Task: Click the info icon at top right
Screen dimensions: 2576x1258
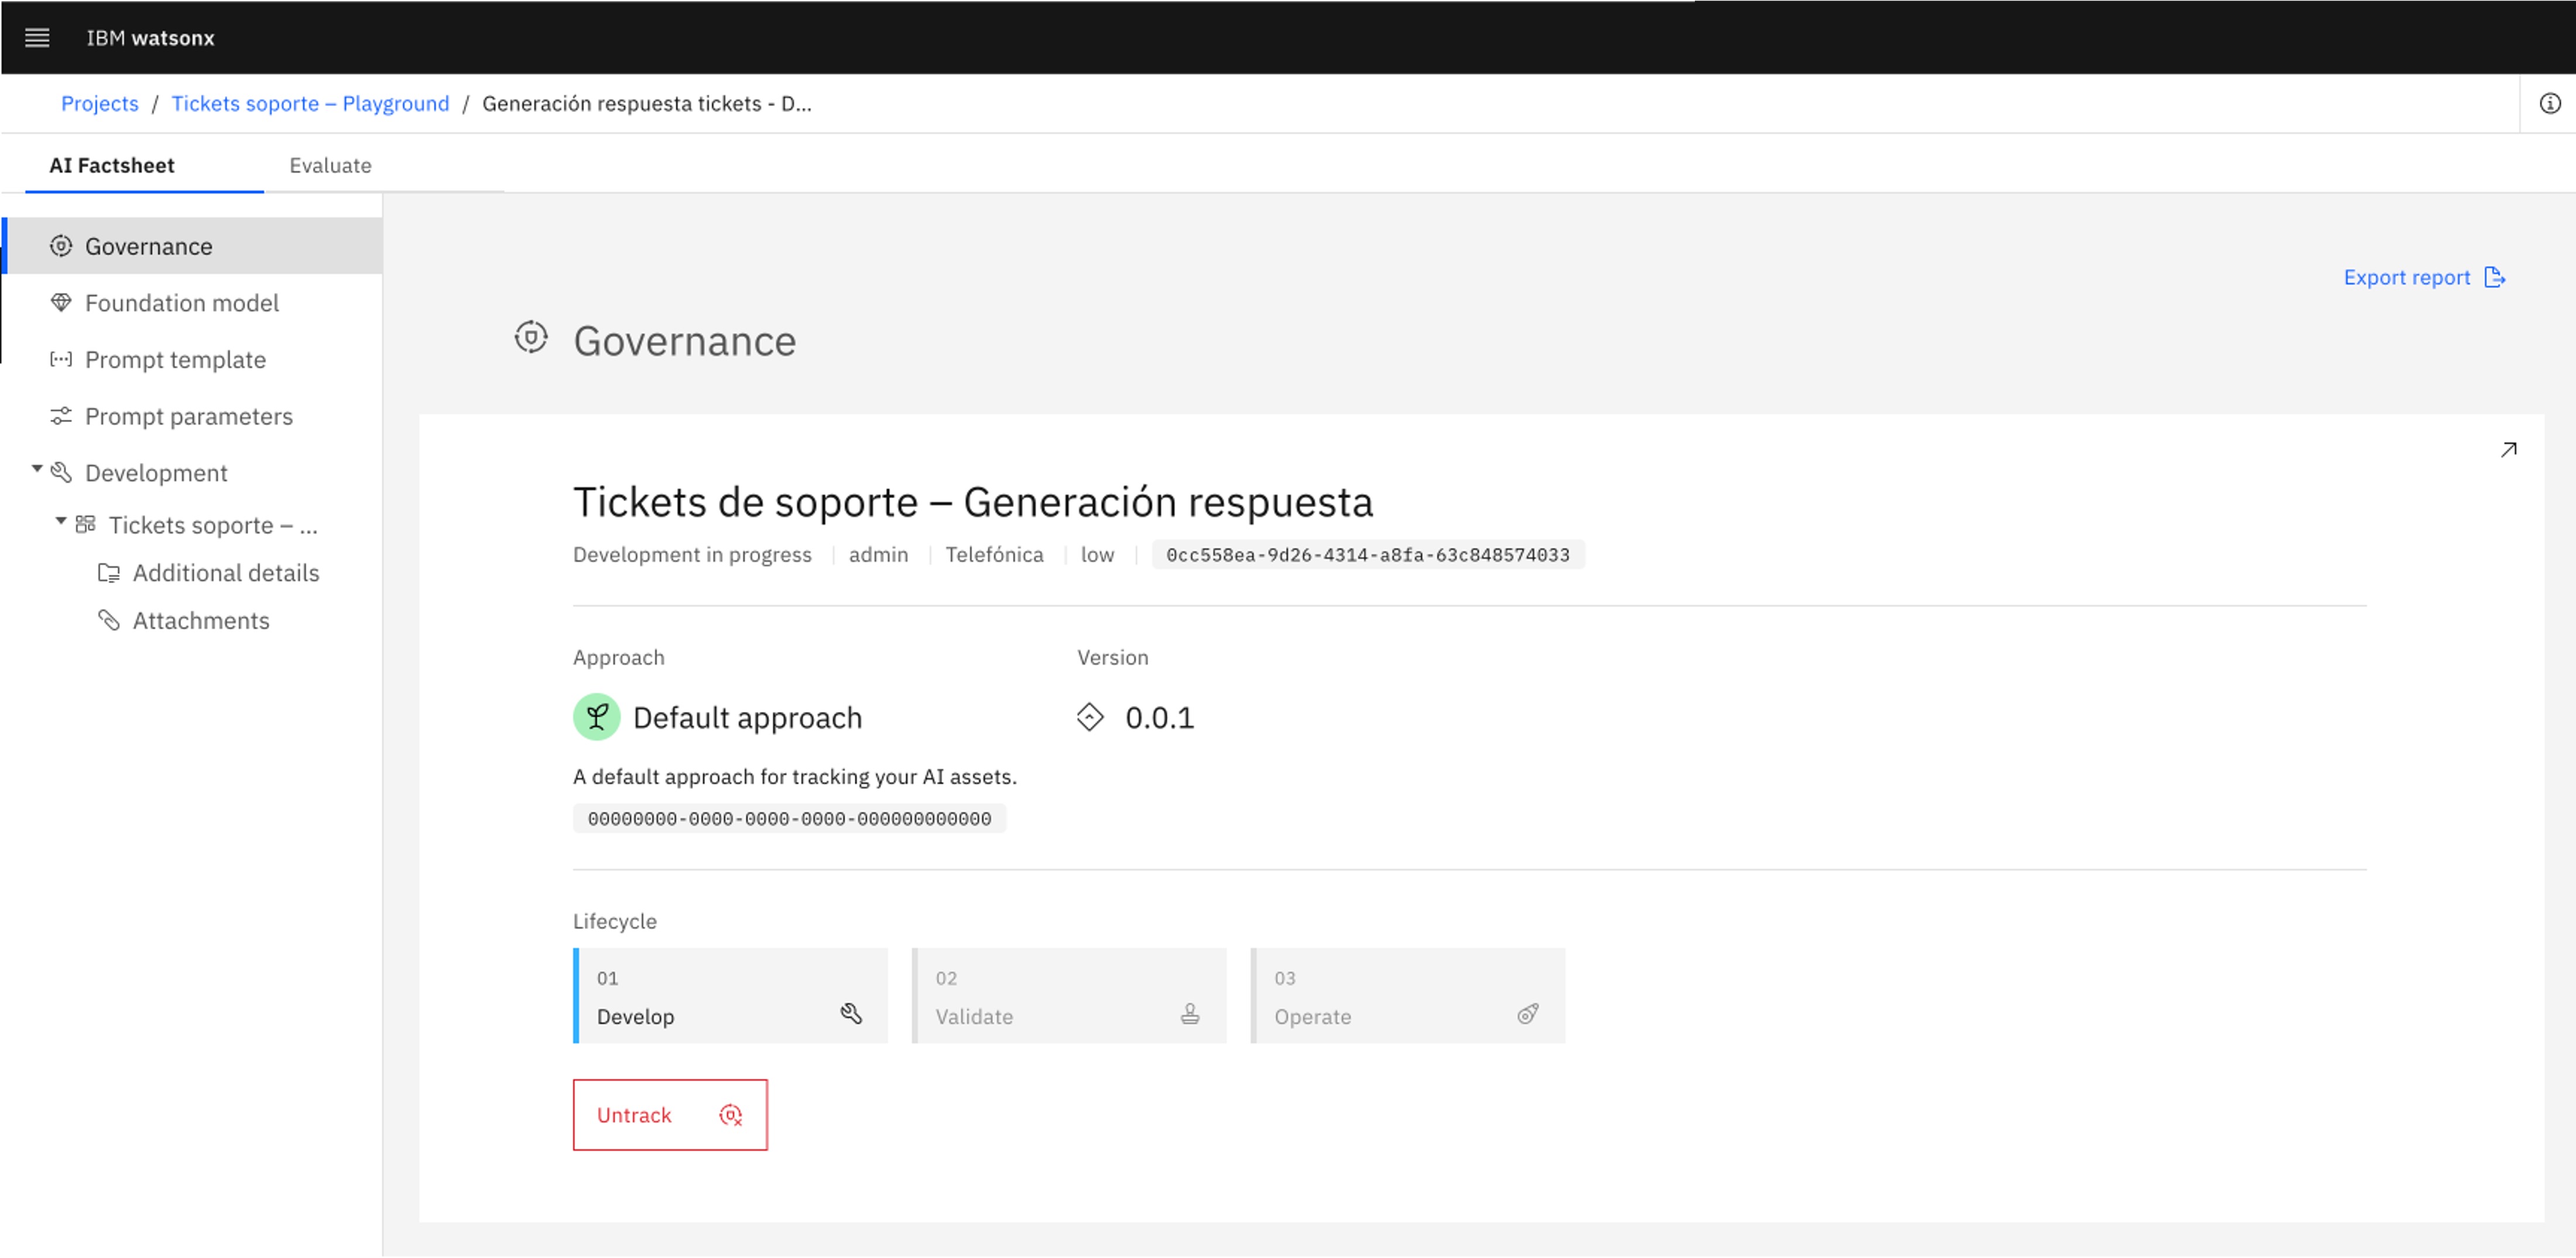Action: pos(2549,103)
